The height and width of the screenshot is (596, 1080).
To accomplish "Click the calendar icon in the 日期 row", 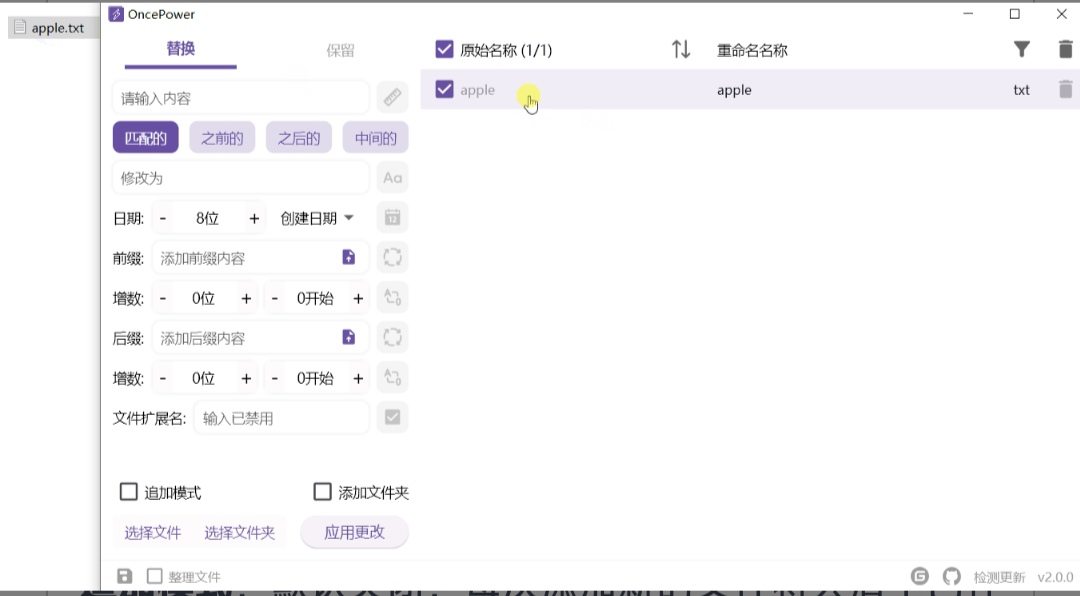I will pyautogui.click(x=392, y=218).
